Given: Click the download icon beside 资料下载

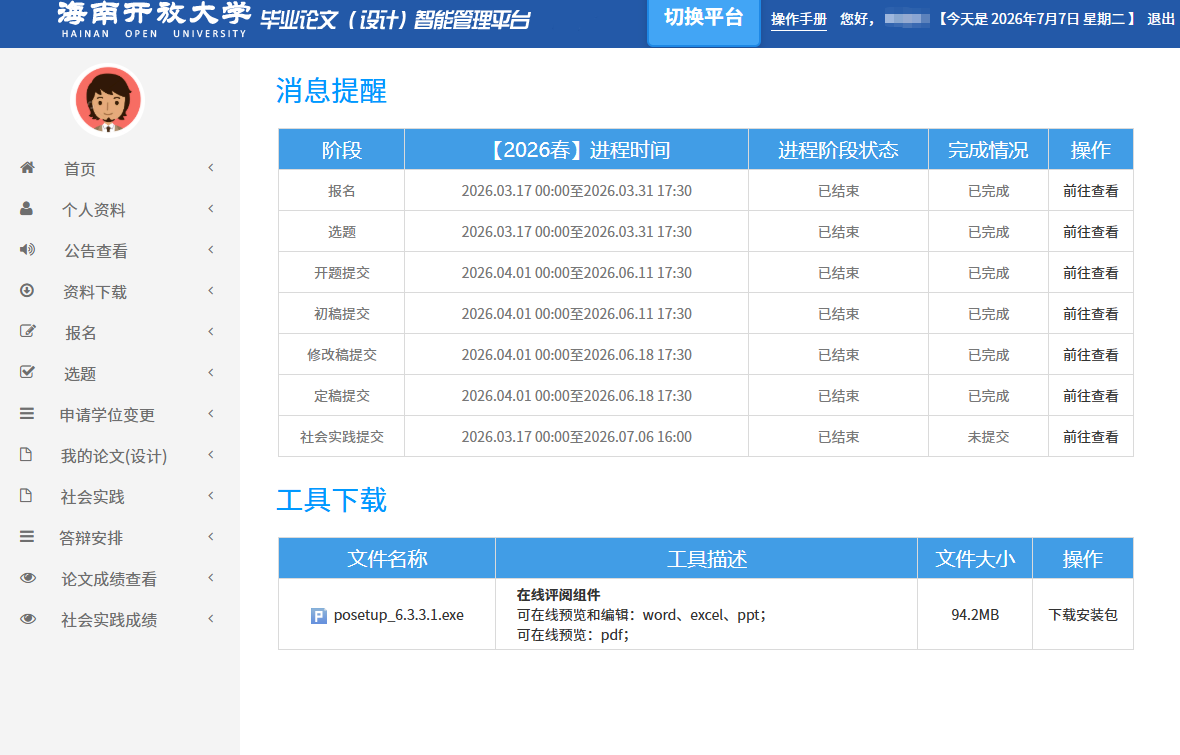Looking at the screenshot, I should [27, 291].
